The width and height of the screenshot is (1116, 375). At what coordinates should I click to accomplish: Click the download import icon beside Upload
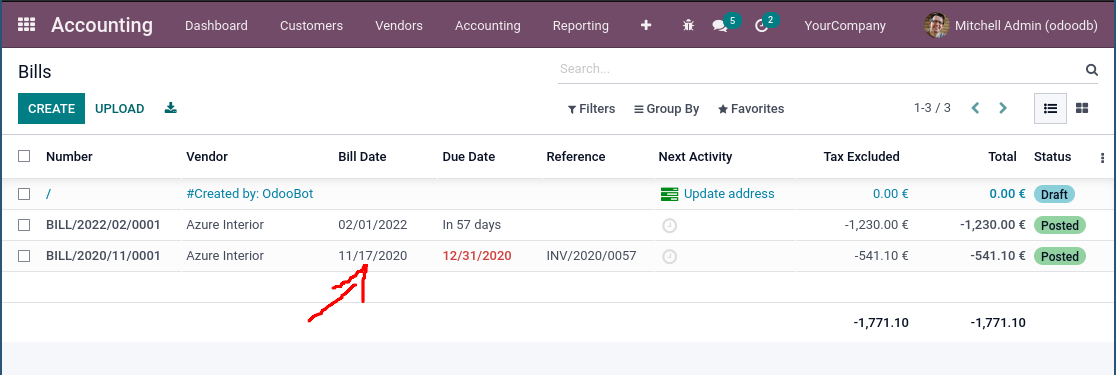click(x=170, y=108)
